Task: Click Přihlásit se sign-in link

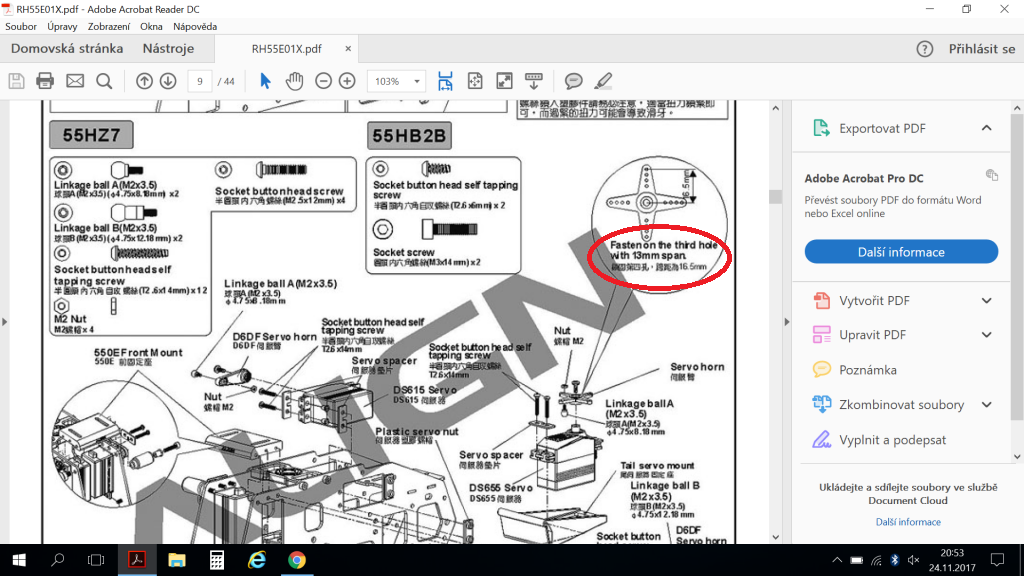Action: click(x=980, y=49)
